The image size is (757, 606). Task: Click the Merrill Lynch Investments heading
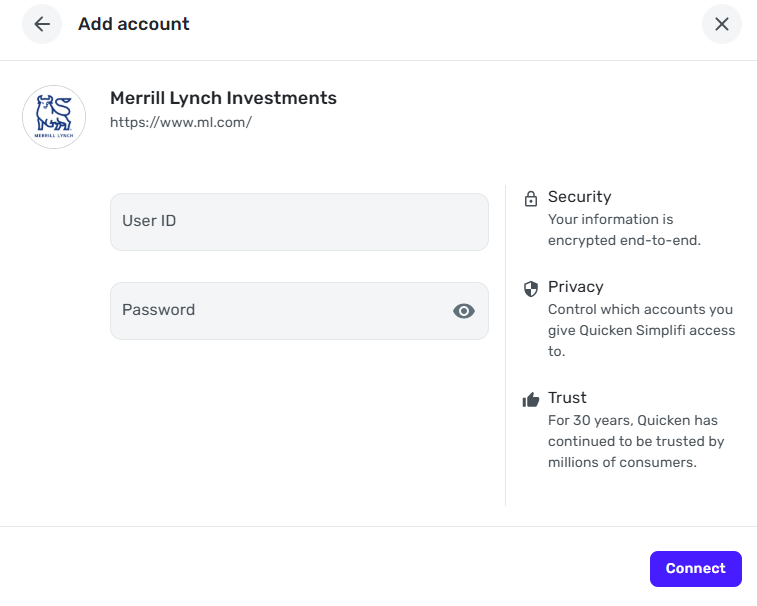click(x=223, y=98)
